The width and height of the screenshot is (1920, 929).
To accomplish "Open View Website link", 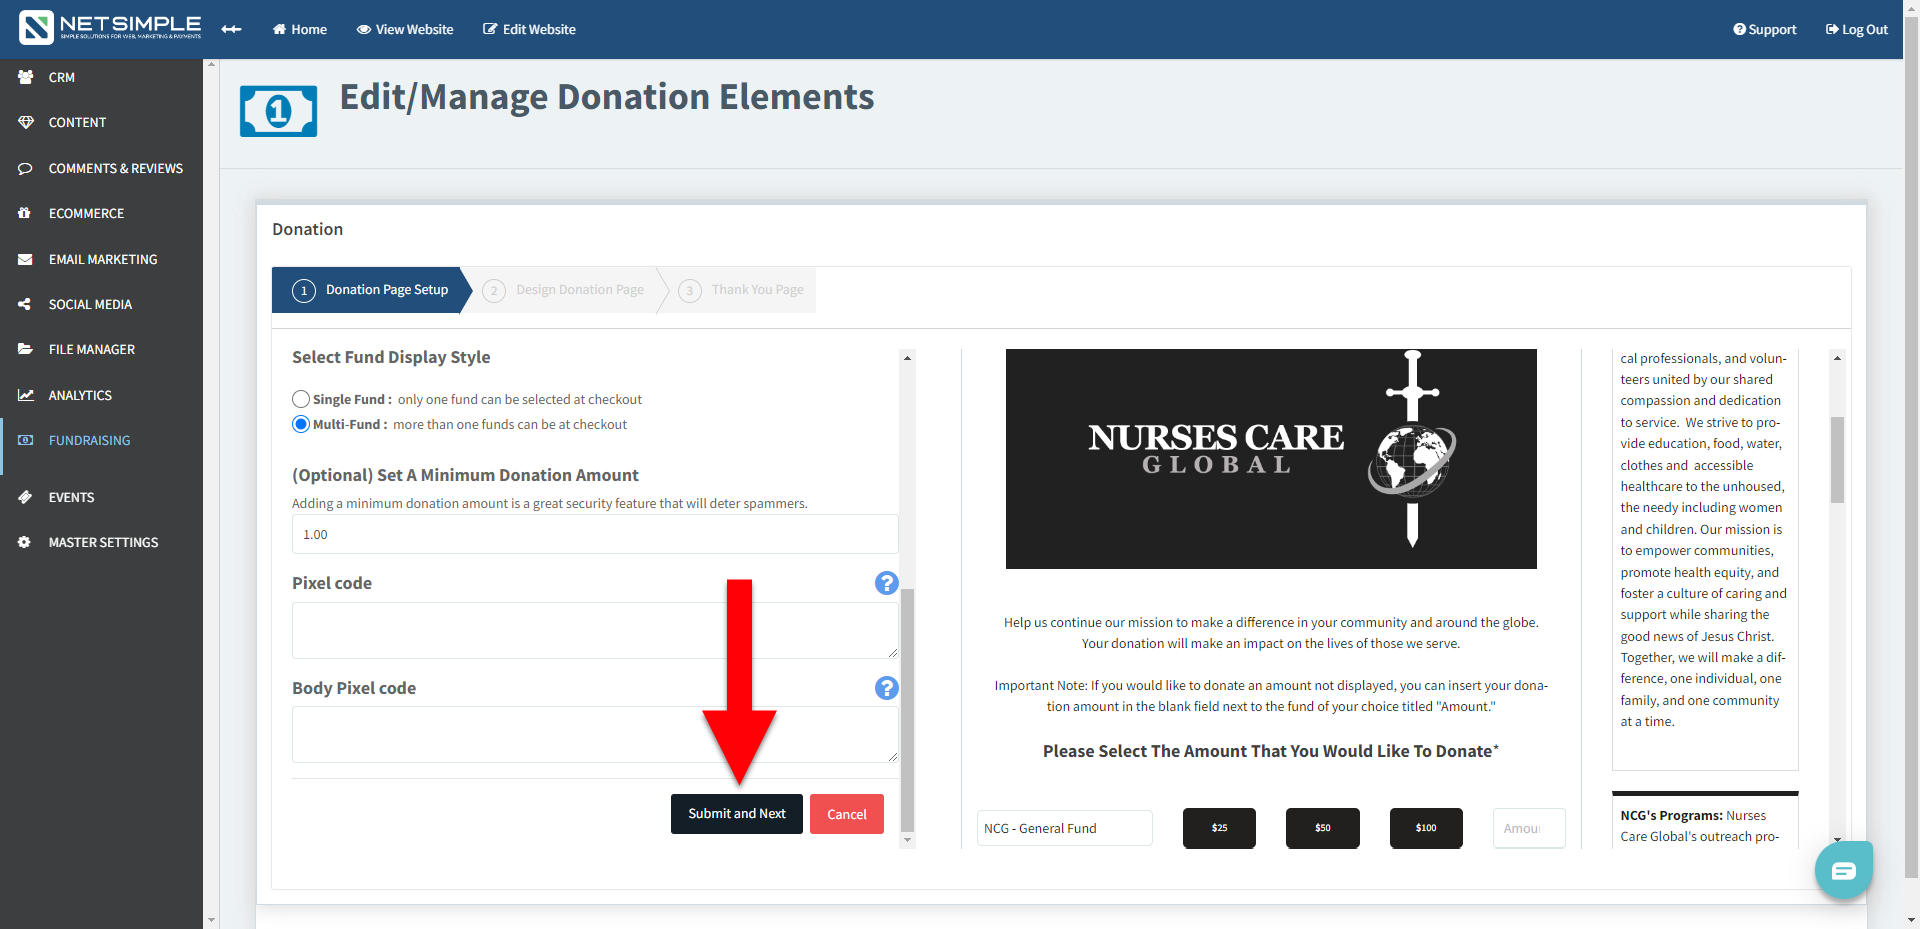I will point(405,29).
